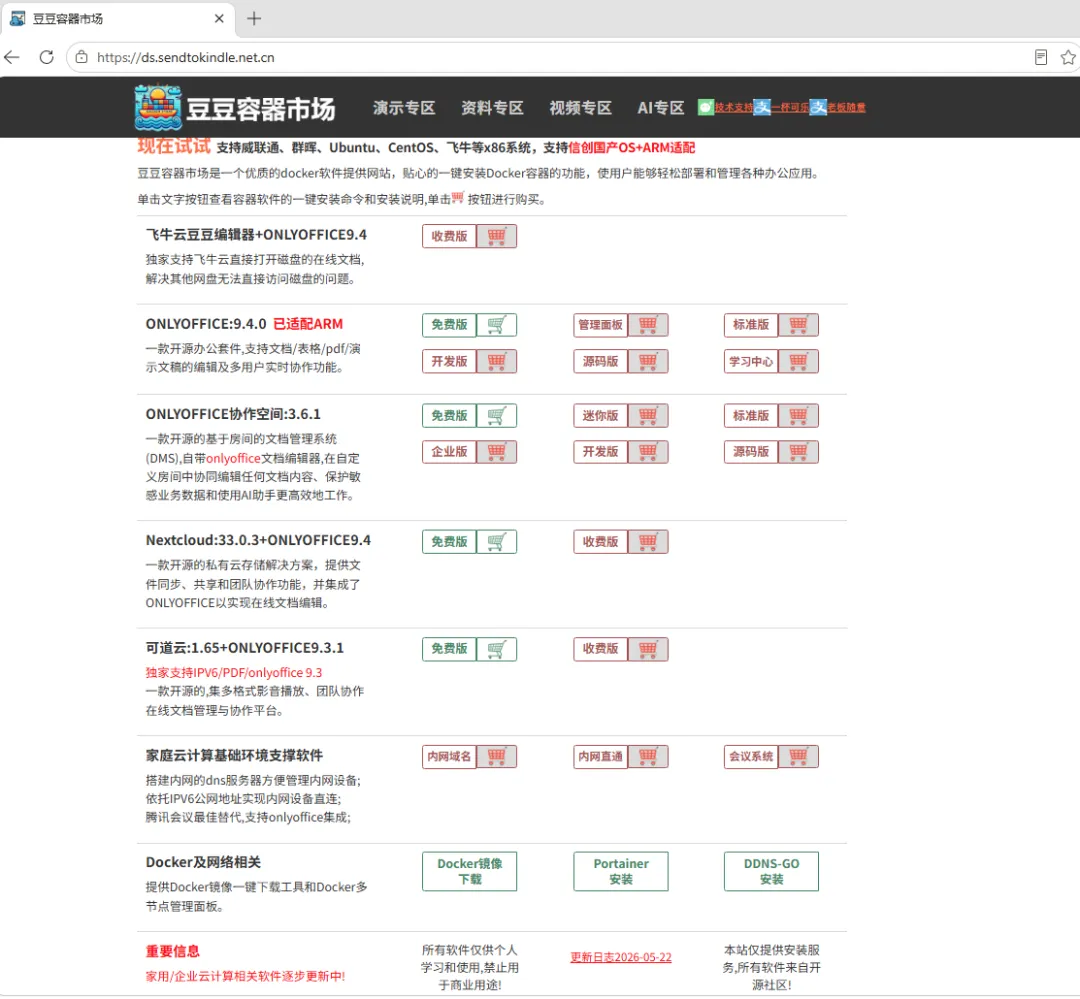This screenshot has height=999, width=1080.
Task: Click the Portainer安装 button
Action: point(621,872)
